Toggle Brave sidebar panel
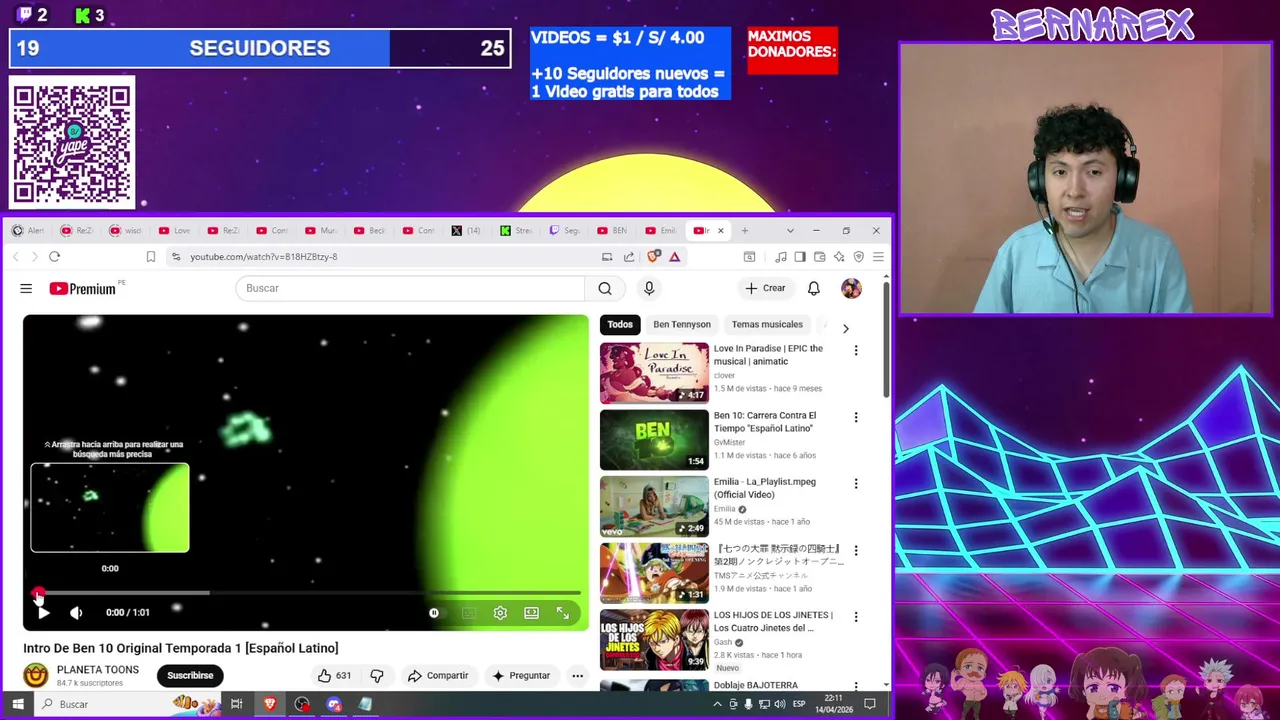This screenshot has width=1280, height=720. click(x=800, y=257)
